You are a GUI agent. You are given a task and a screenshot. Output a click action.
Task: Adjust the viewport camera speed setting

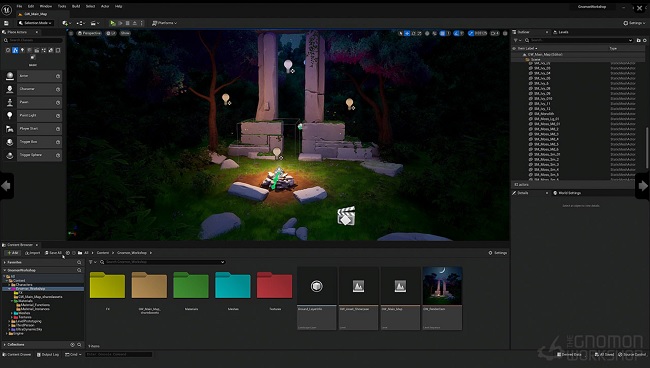coord(495,33)
